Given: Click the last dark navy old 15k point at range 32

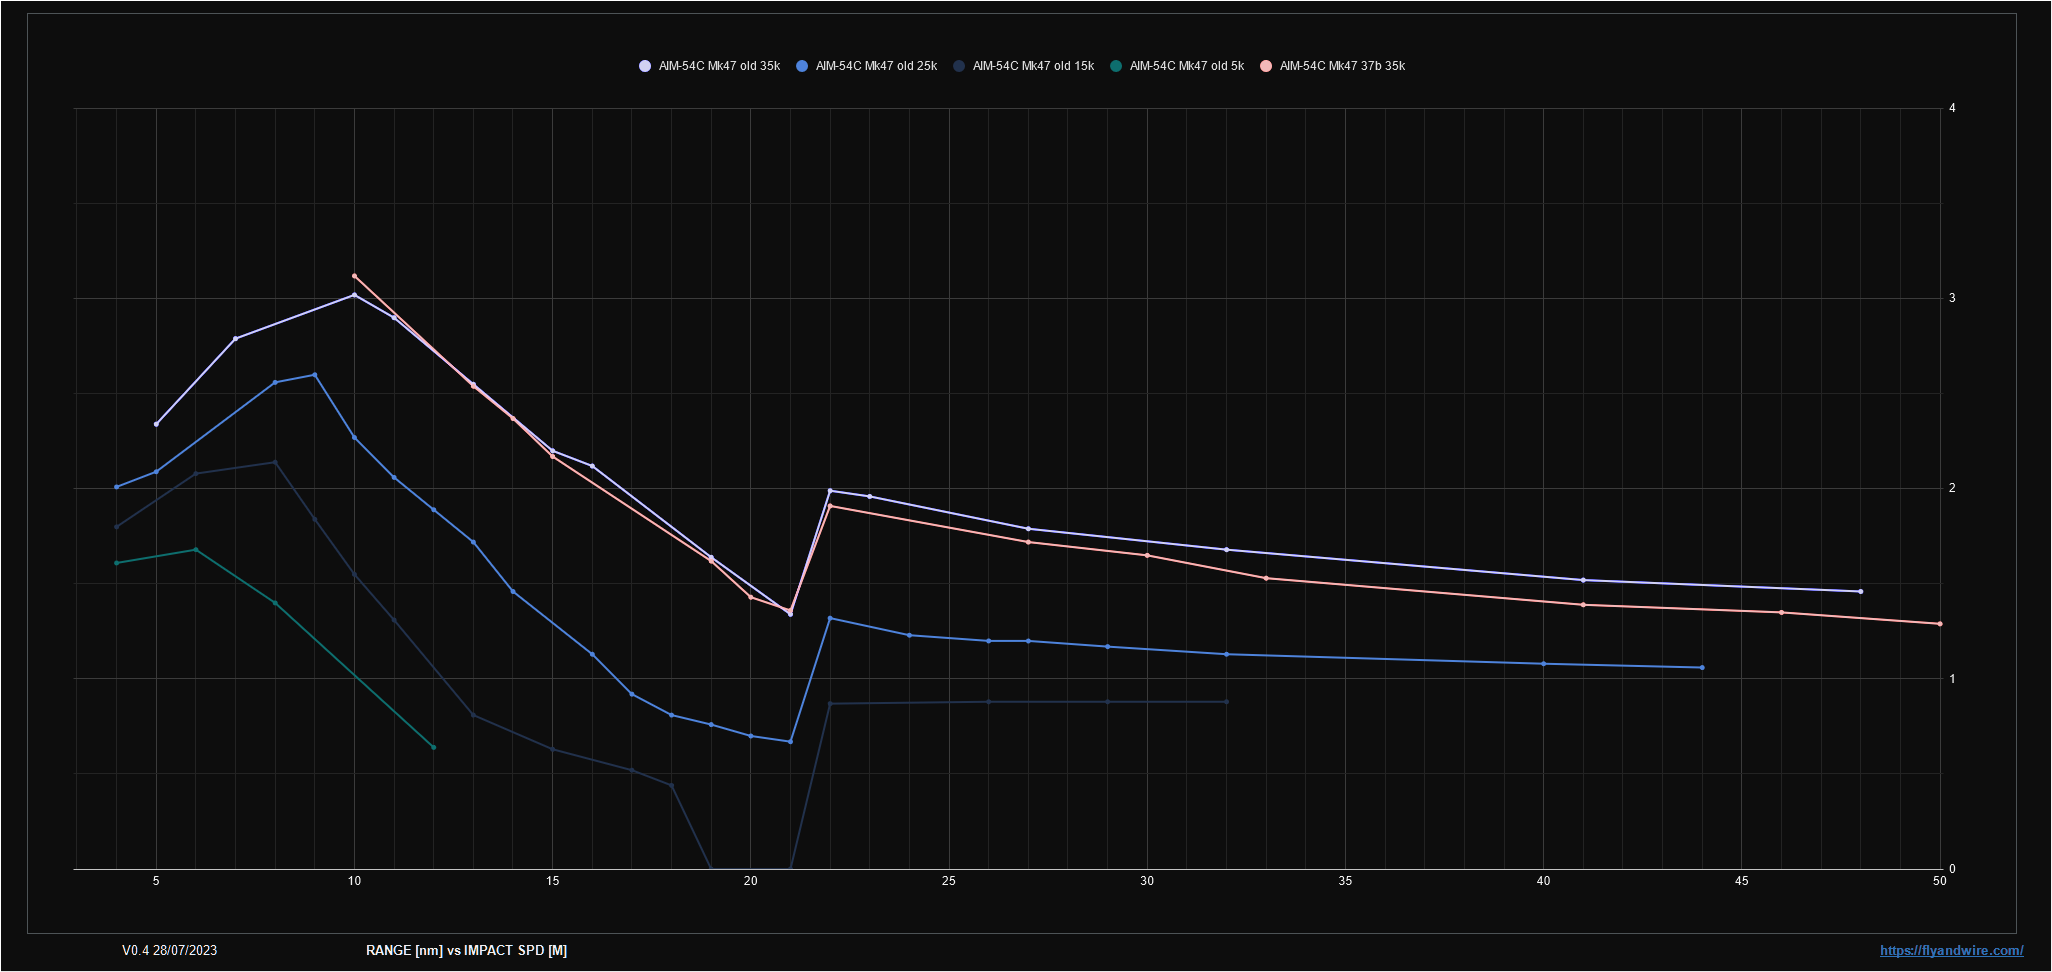Looking at the screenshot, I should coord(1226,702).
